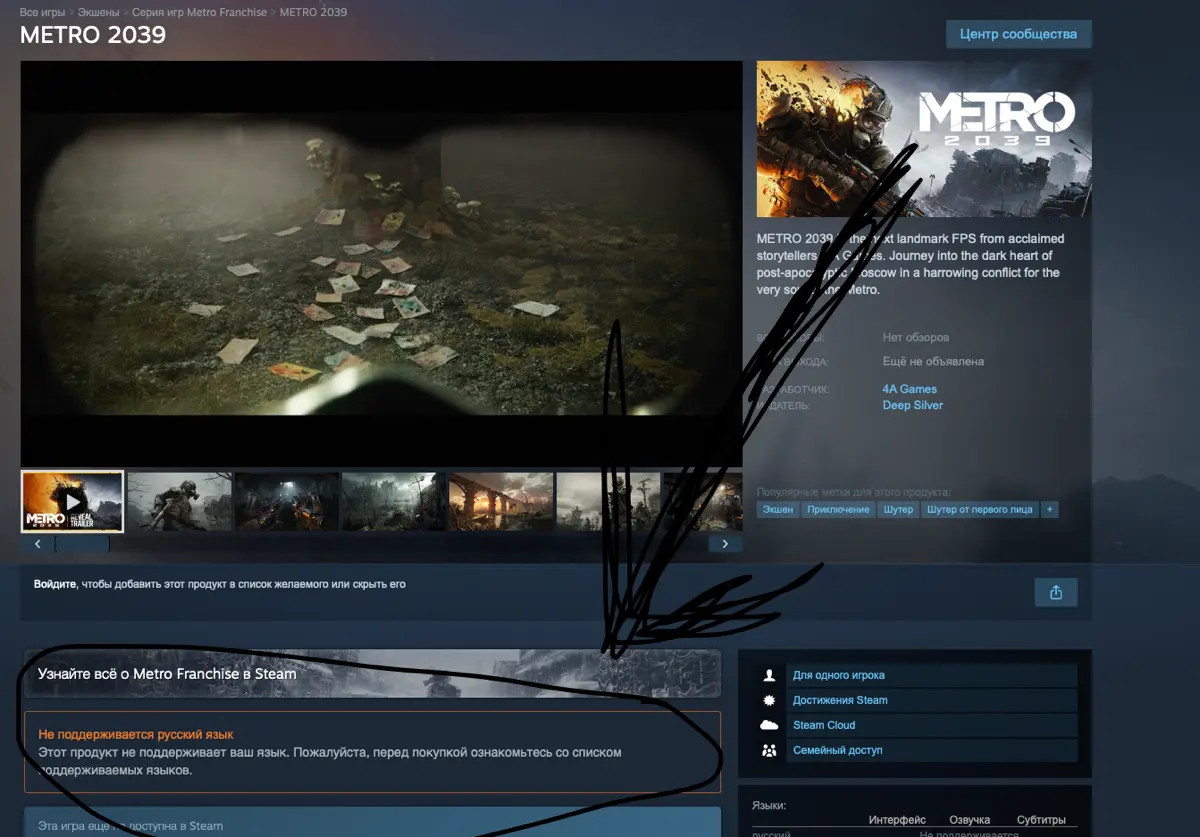The height and width of the screenshot is (837, 1200).
Task: Click the "Нет обзоров" reviews text
Action: coord(916,337)
